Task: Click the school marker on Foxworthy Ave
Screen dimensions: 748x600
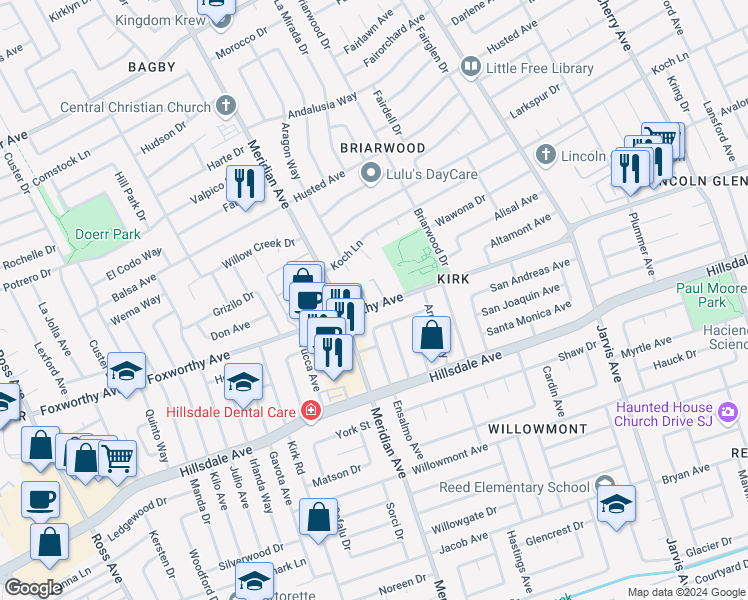Action: 126,372
